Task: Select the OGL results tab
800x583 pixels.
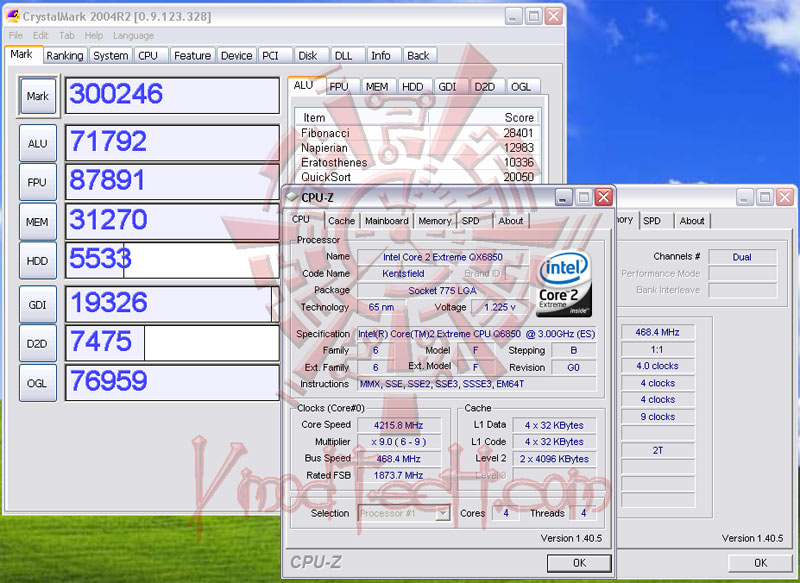Action: 521,87
